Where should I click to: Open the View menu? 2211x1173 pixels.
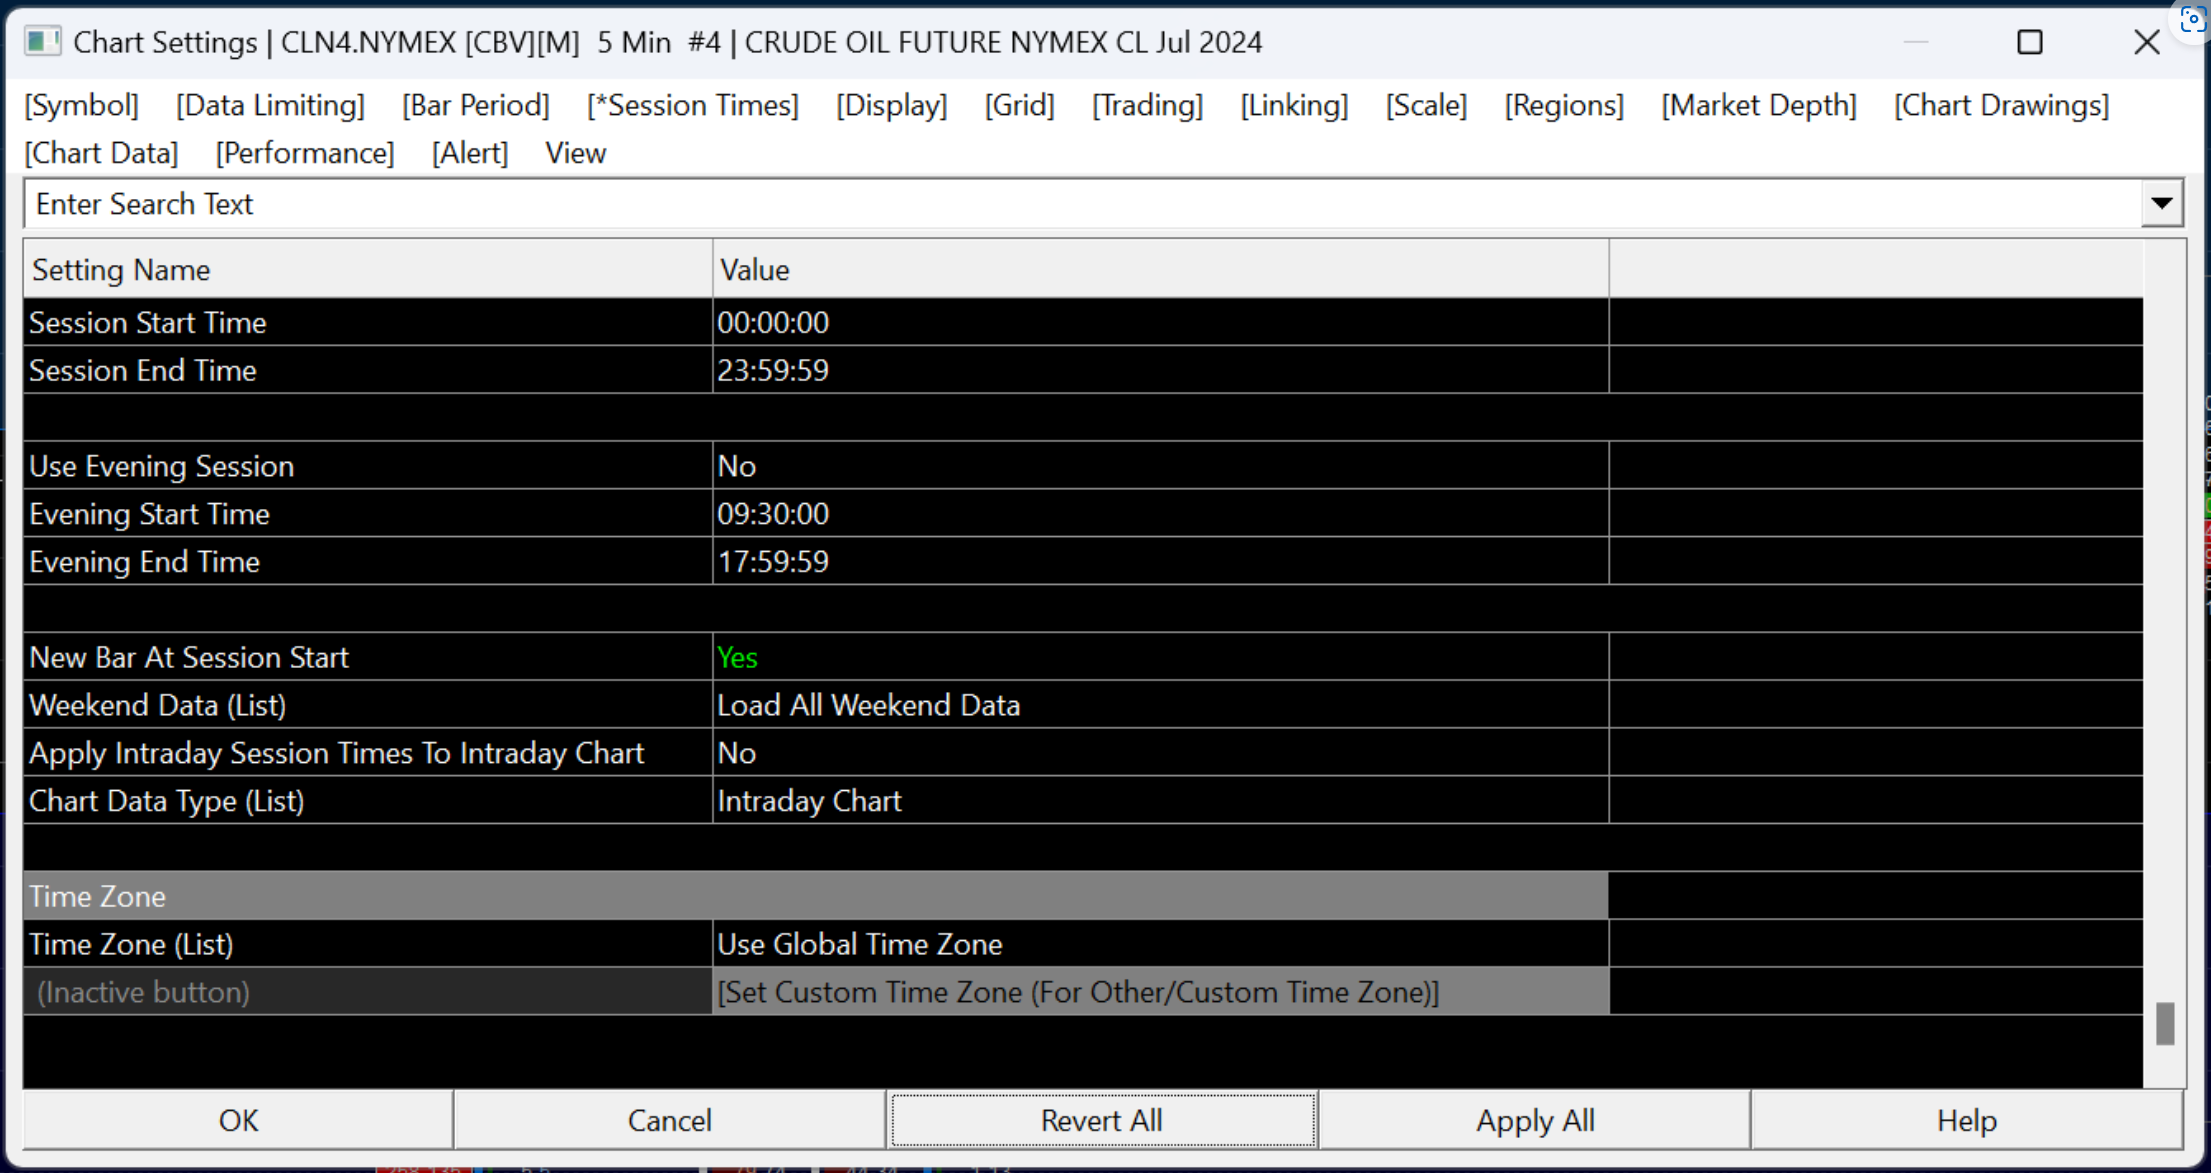[x=575, y=153]
